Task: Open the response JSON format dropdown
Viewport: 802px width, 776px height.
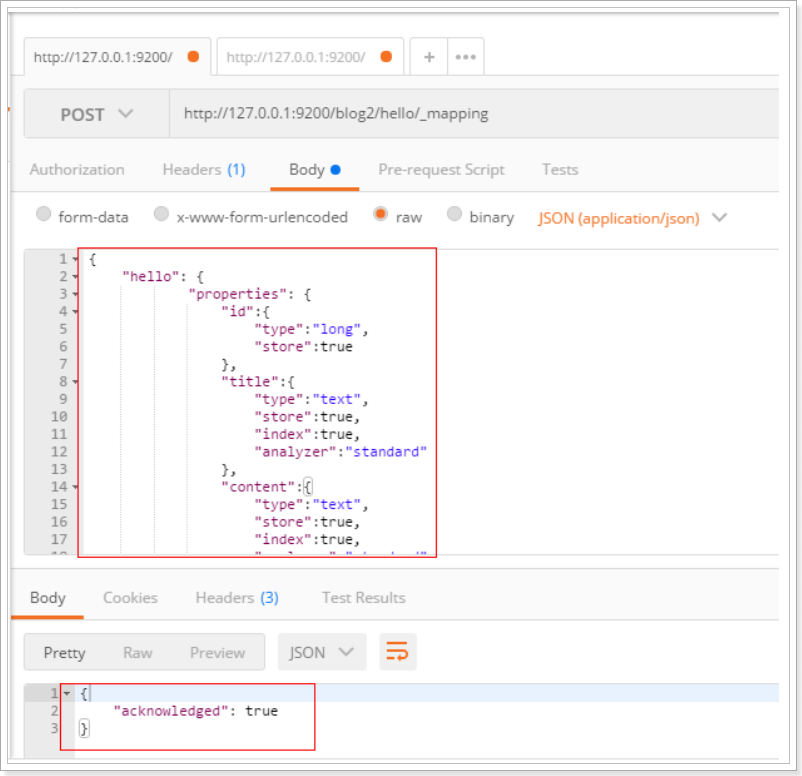Action: click(322, 652)
